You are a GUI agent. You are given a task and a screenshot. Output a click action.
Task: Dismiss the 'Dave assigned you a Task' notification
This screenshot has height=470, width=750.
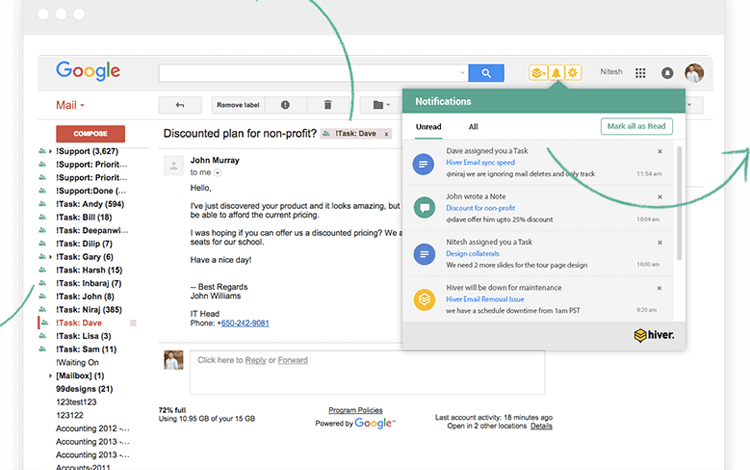click(x=660, y=151)
